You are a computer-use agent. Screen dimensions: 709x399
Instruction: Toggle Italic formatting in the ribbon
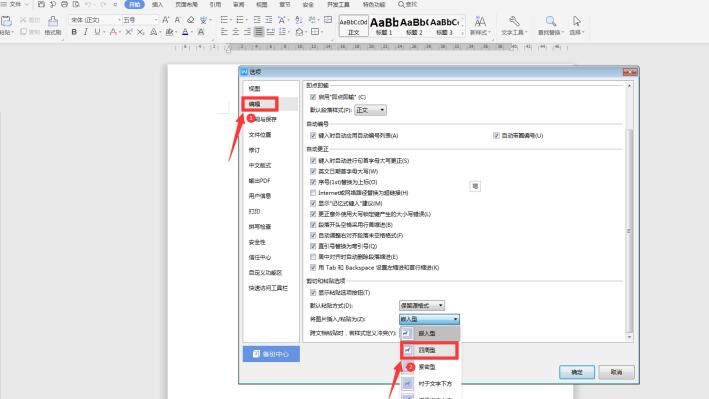click(85, 32)
